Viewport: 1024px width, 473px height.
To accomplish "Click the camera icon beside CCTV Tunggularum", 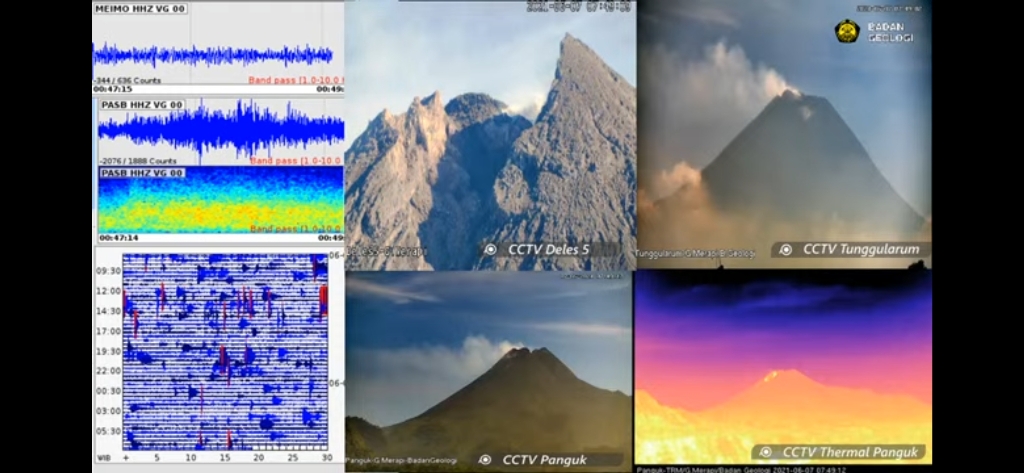I will [x=786, y=250].
